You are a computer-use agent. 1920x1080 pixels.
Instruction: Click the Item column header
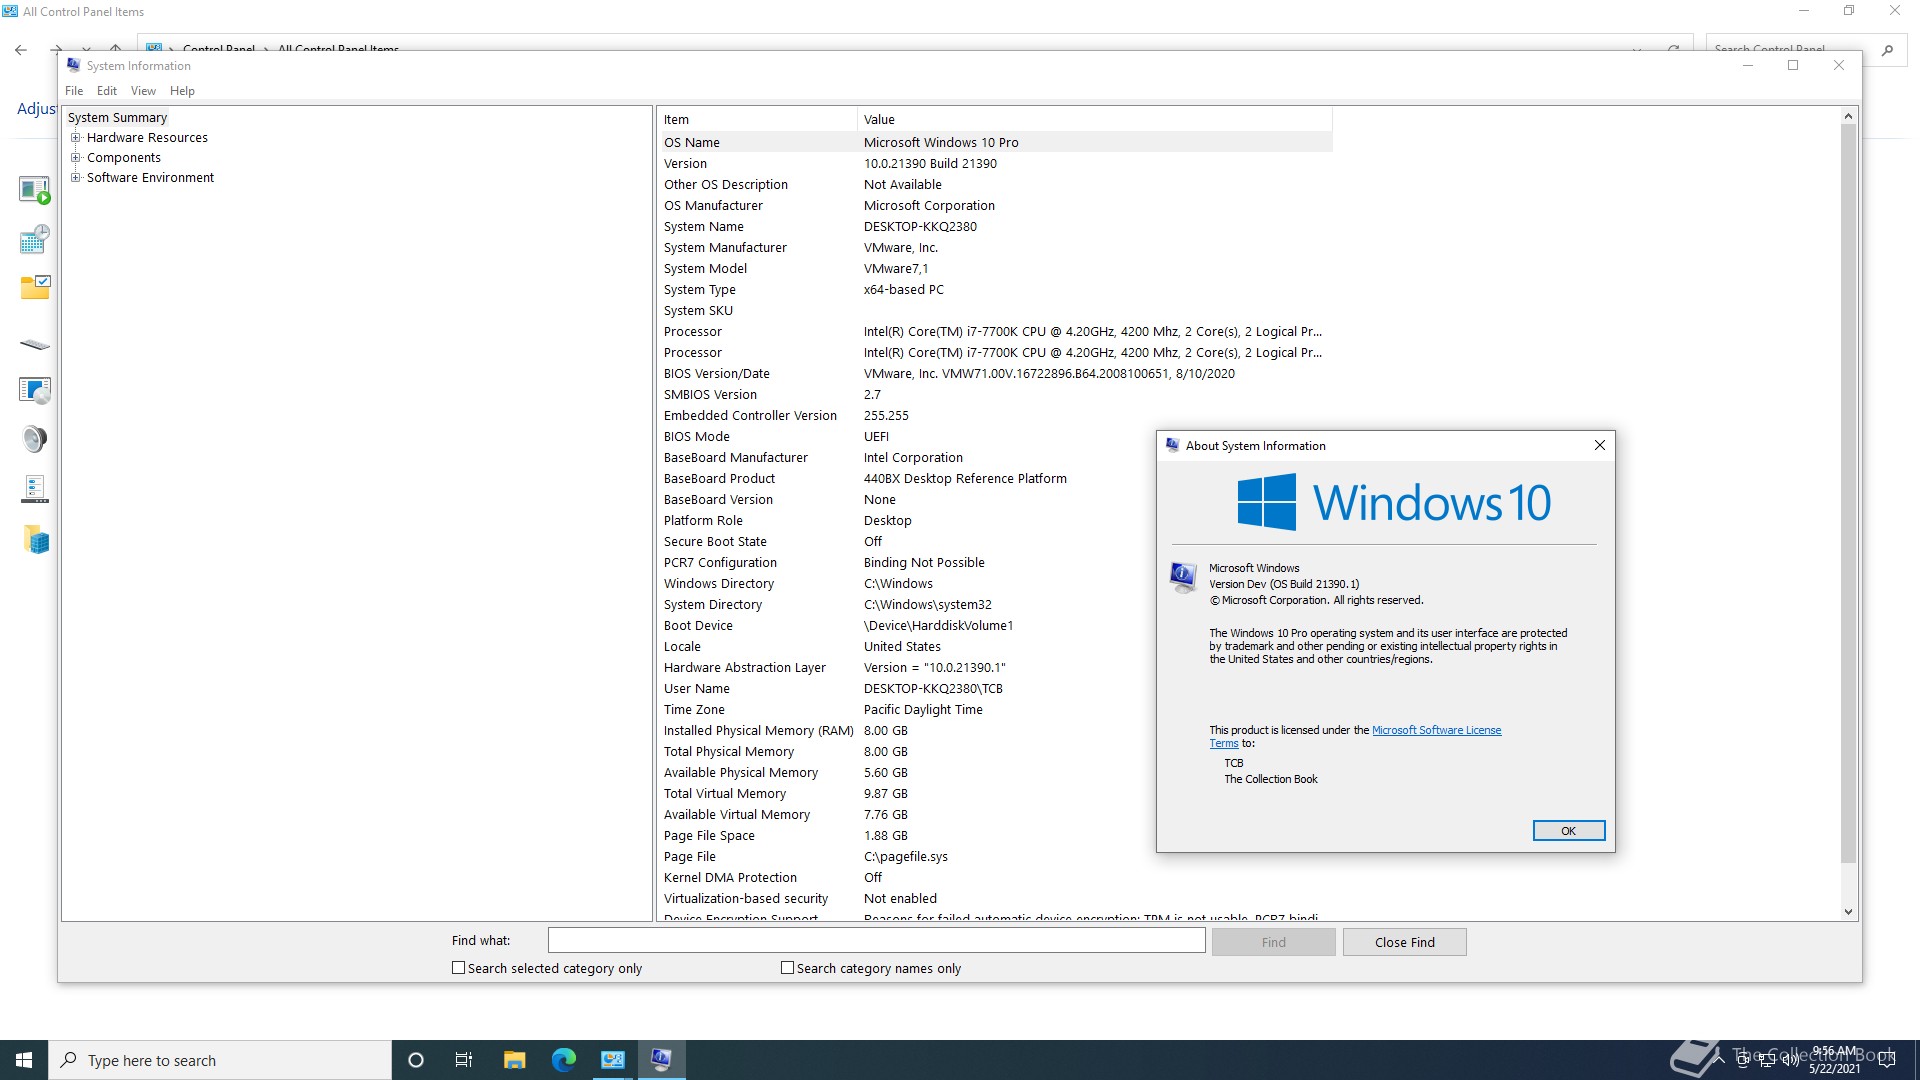[x=758, y=119]
